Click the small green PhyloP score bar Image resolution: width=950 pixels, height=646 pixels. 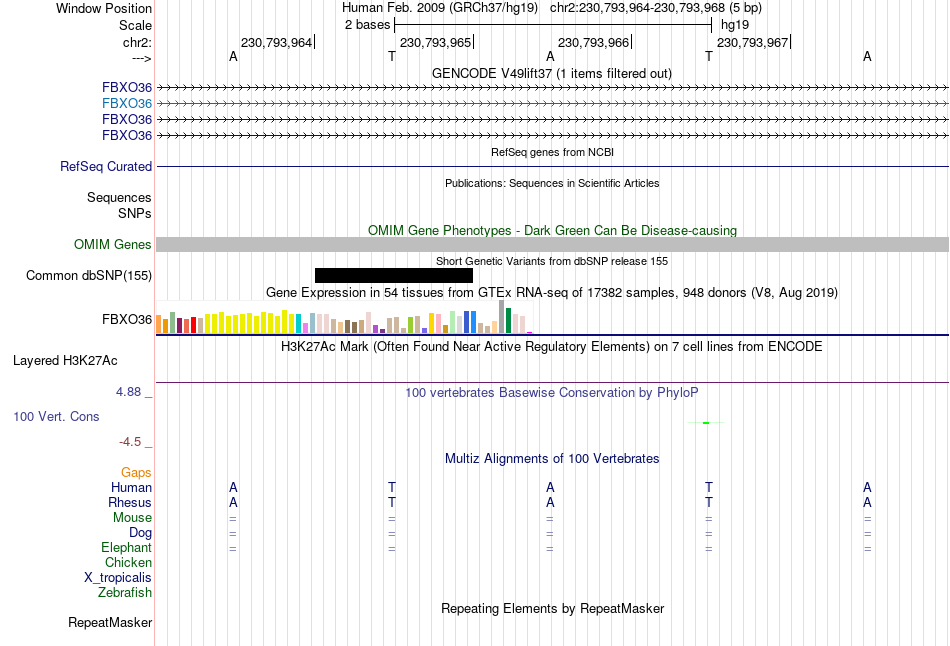point(706,422)
